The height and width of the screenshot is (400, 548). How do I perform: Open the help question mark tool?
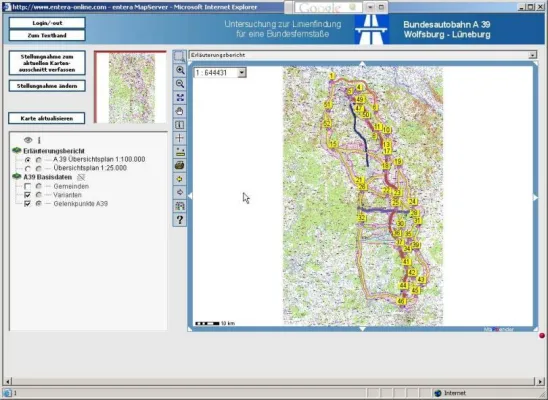tap(180, 220)
